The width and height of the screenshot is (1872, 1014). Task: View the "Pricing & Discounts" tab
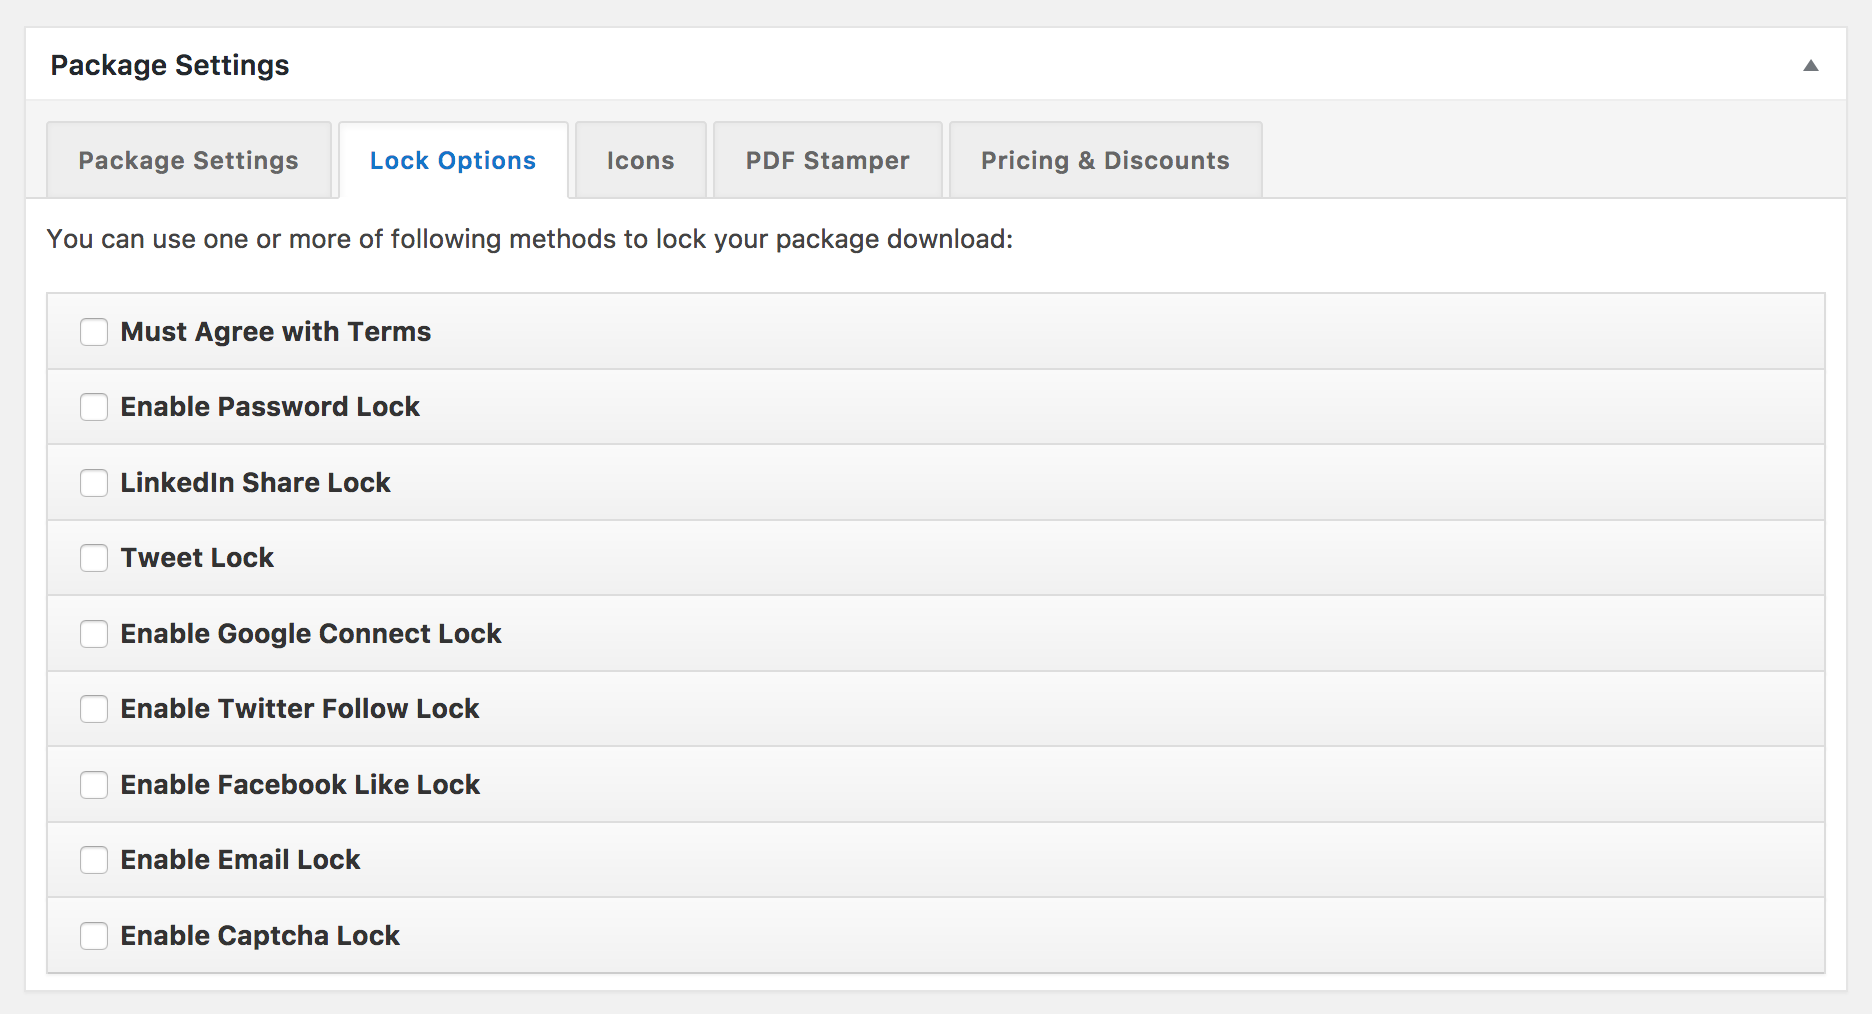click(1105, 160)
